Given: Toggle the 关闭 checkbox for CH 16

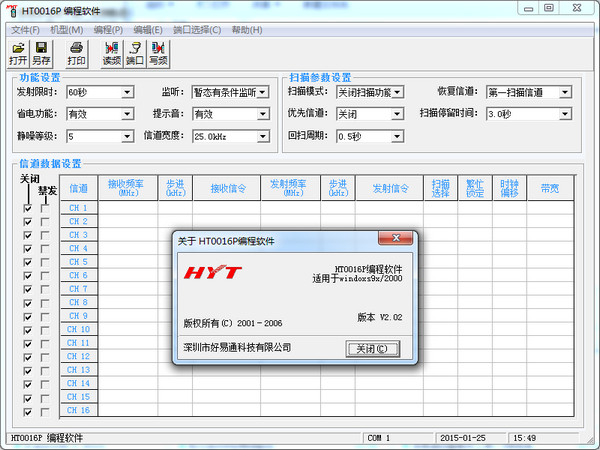Looking at the screenshot, I should point(27,410).
